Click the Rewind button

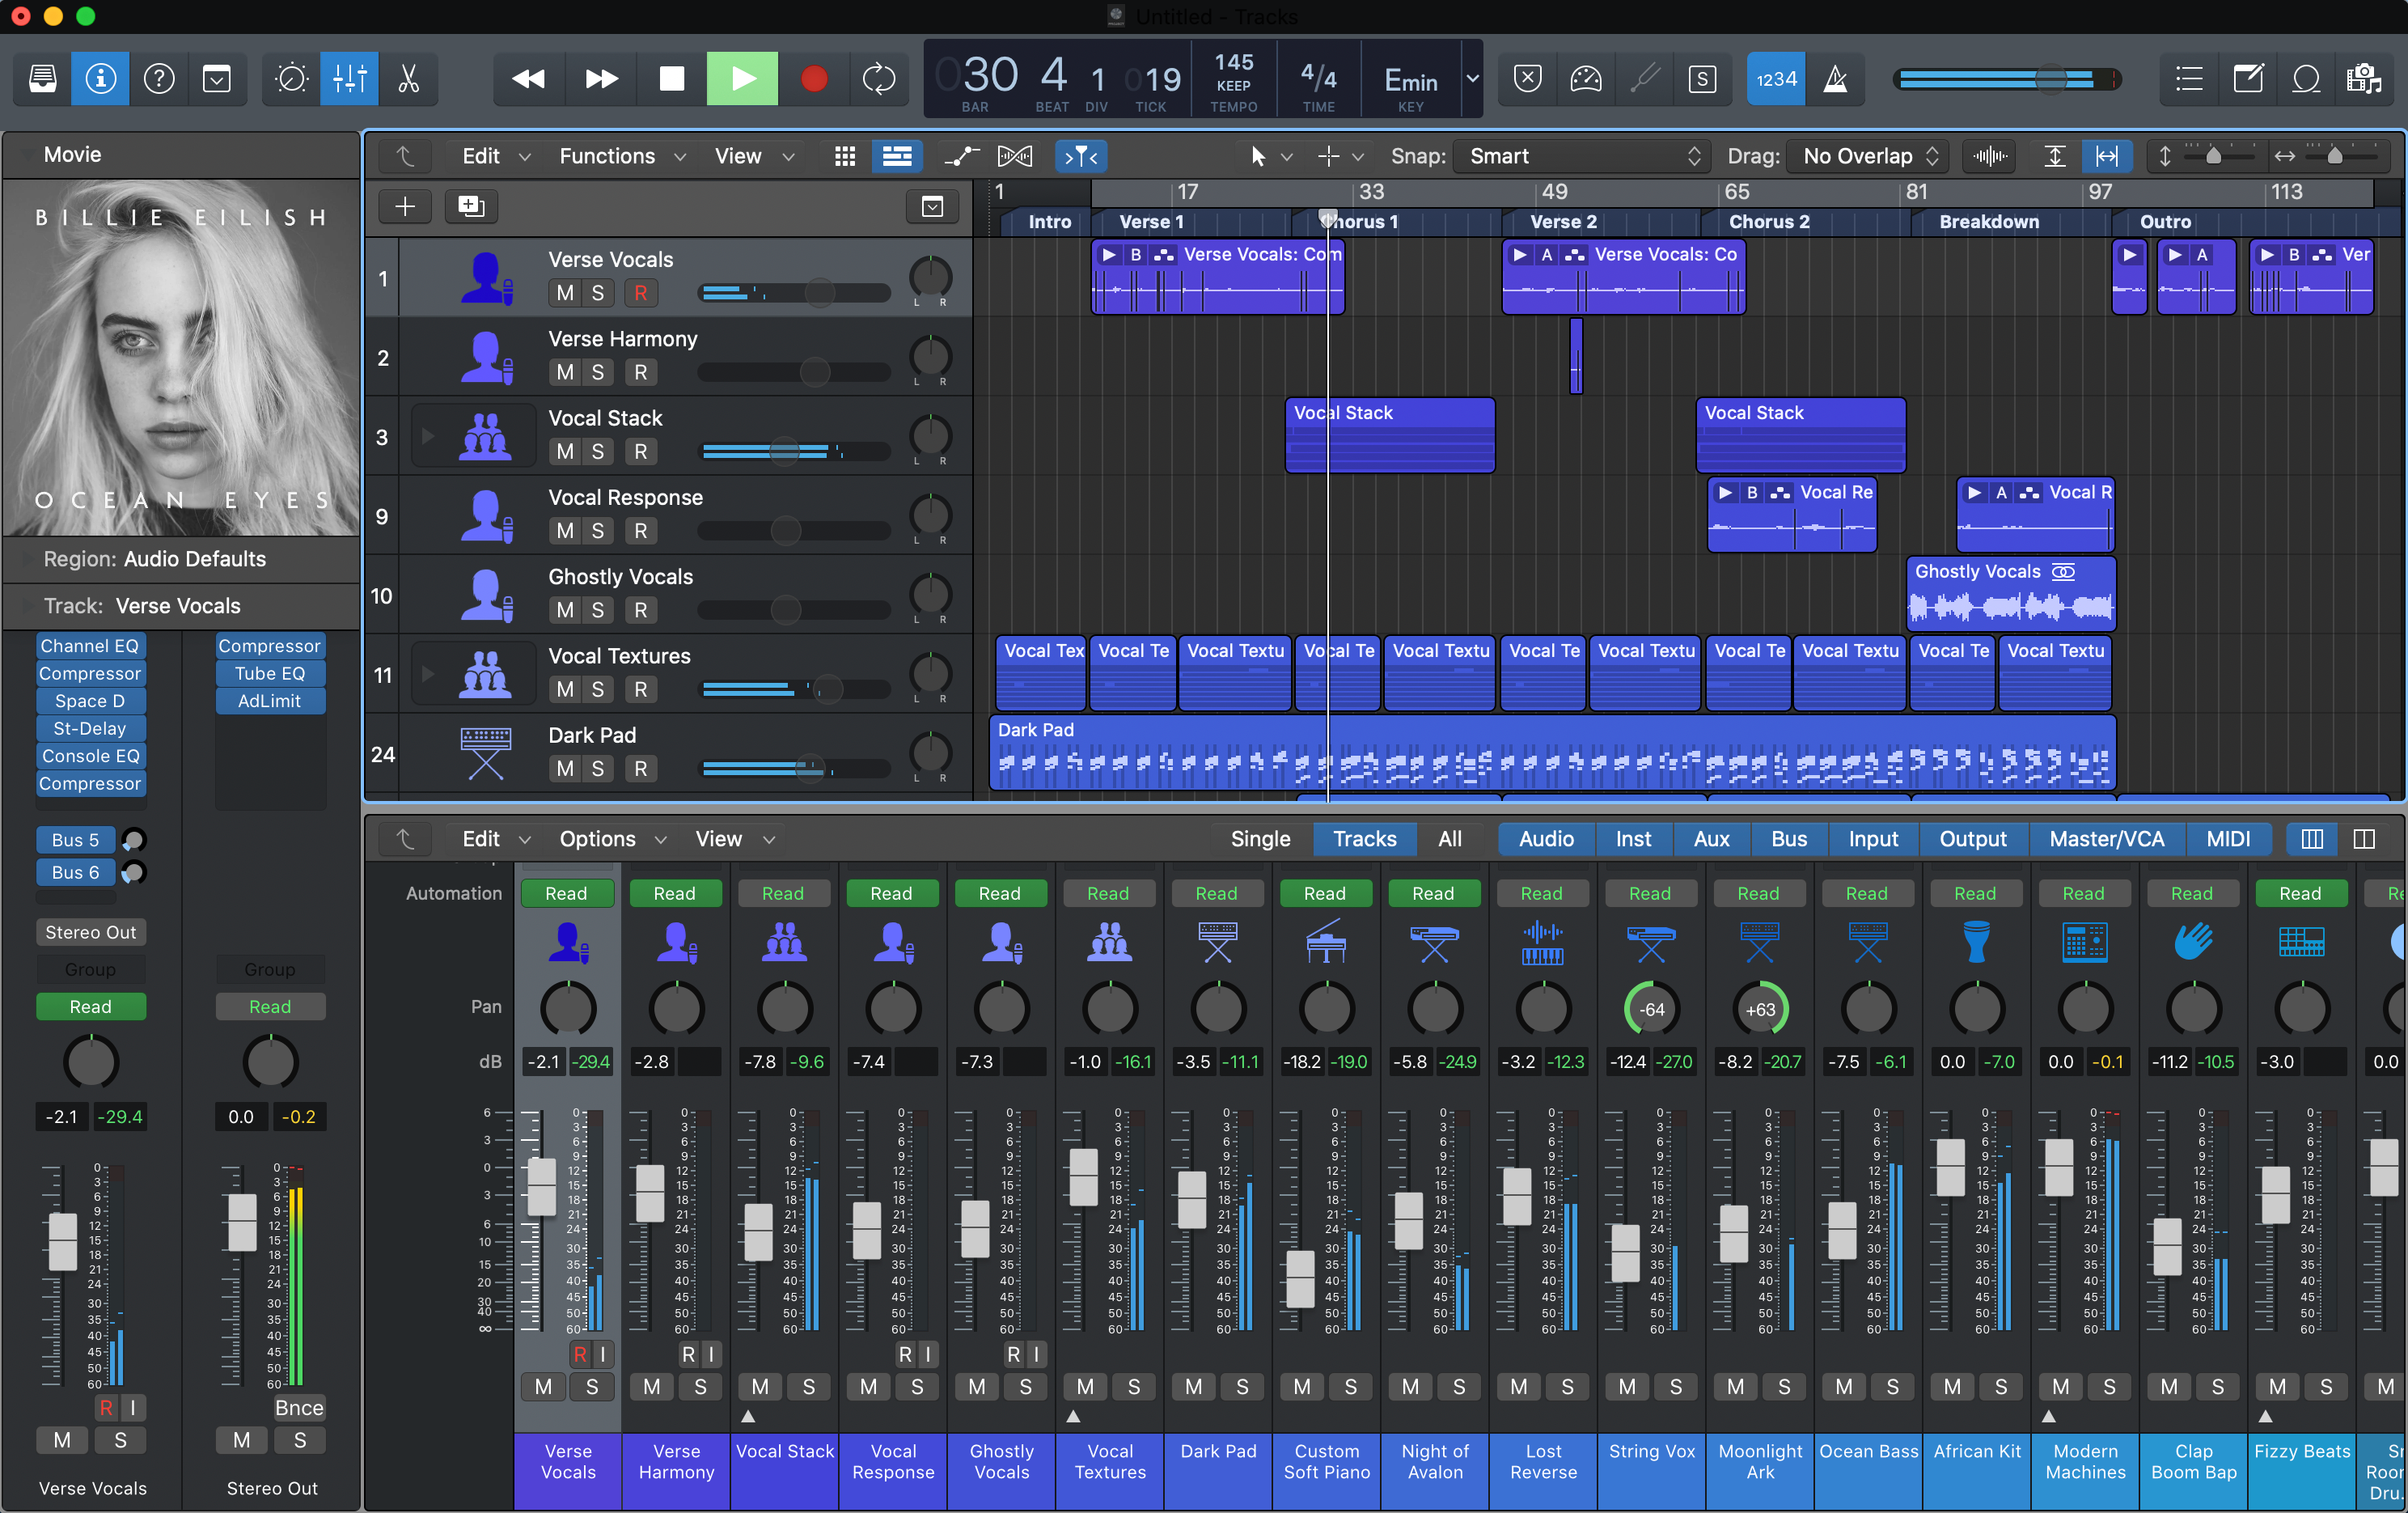[528, 78]
